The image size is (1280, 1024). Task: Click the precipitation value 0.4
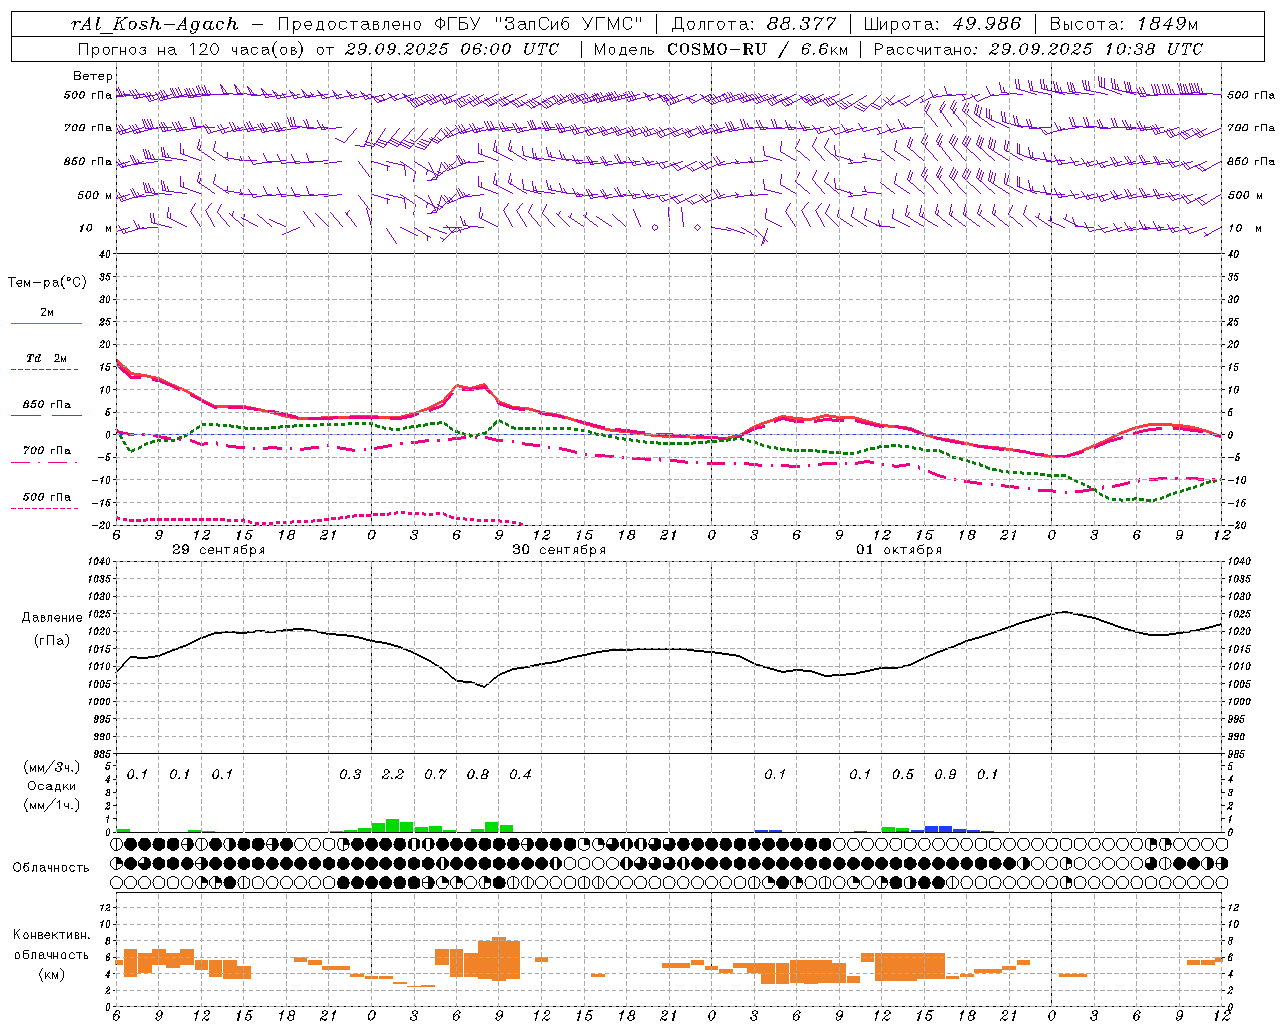click(520, 775)
